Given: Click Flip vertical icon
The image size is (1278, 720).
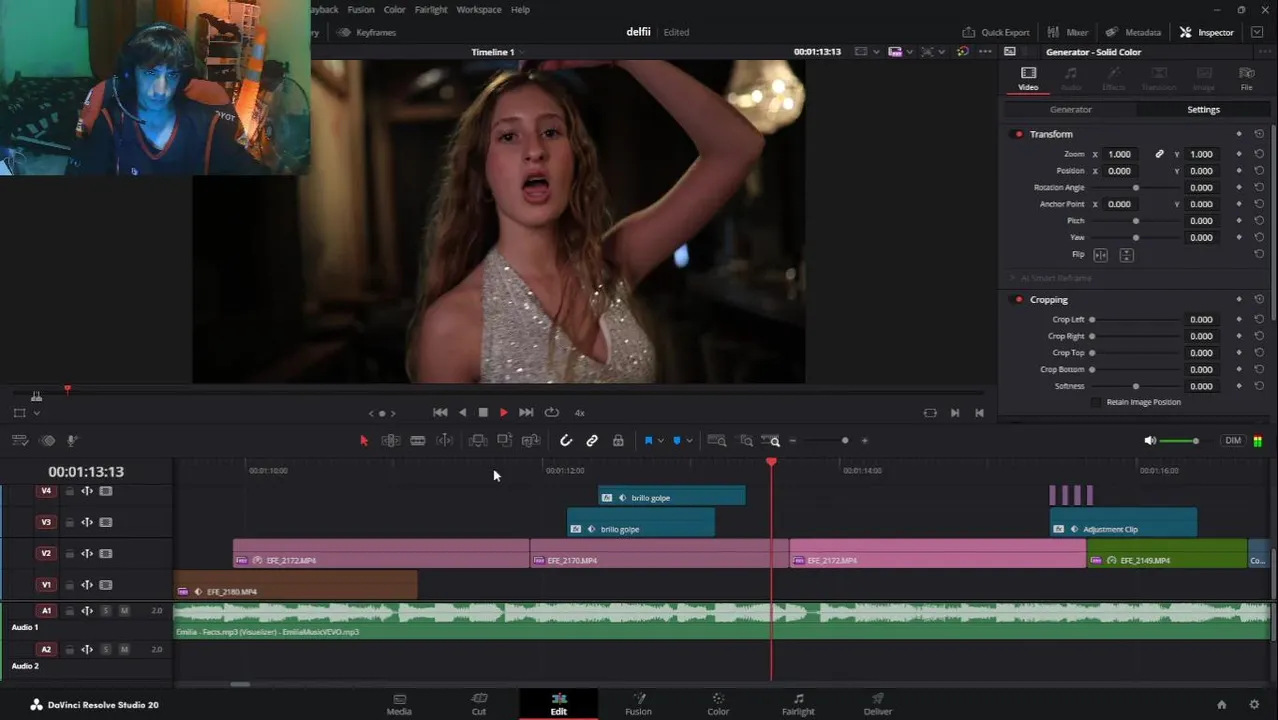Looking at the screenshot, I should click(1126, 255).
